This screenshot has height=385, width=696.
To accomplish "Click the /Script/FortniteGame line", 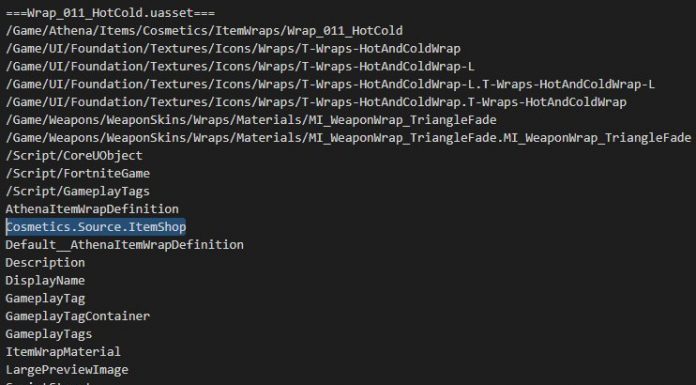I will (78, 173).
